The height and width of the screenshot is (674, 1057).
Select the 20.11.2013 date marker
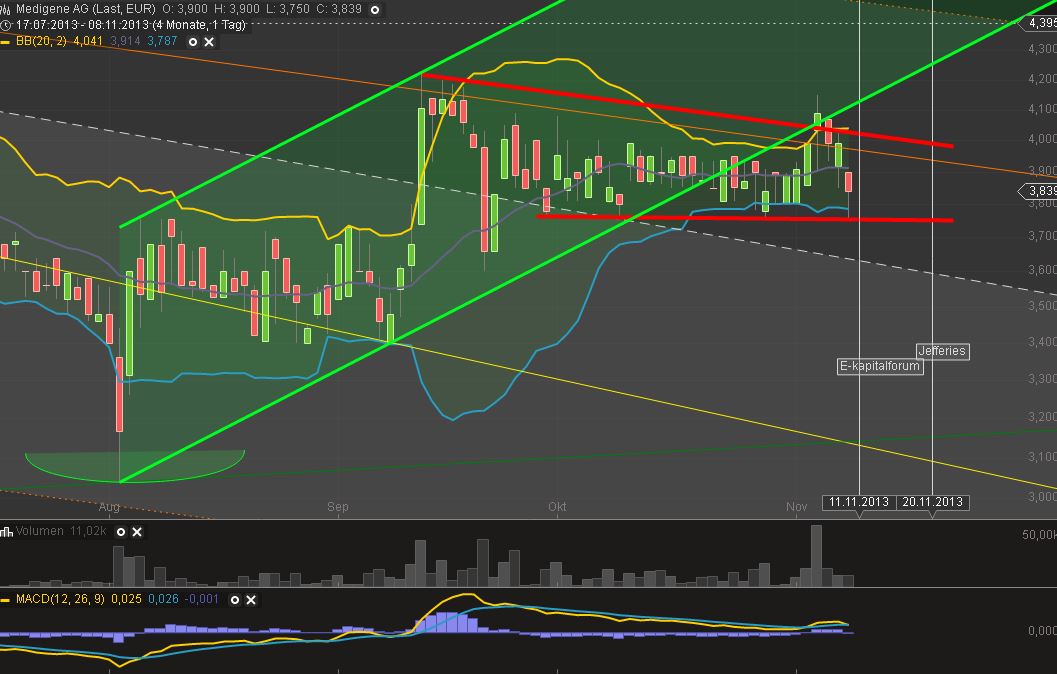pos(932,502)
